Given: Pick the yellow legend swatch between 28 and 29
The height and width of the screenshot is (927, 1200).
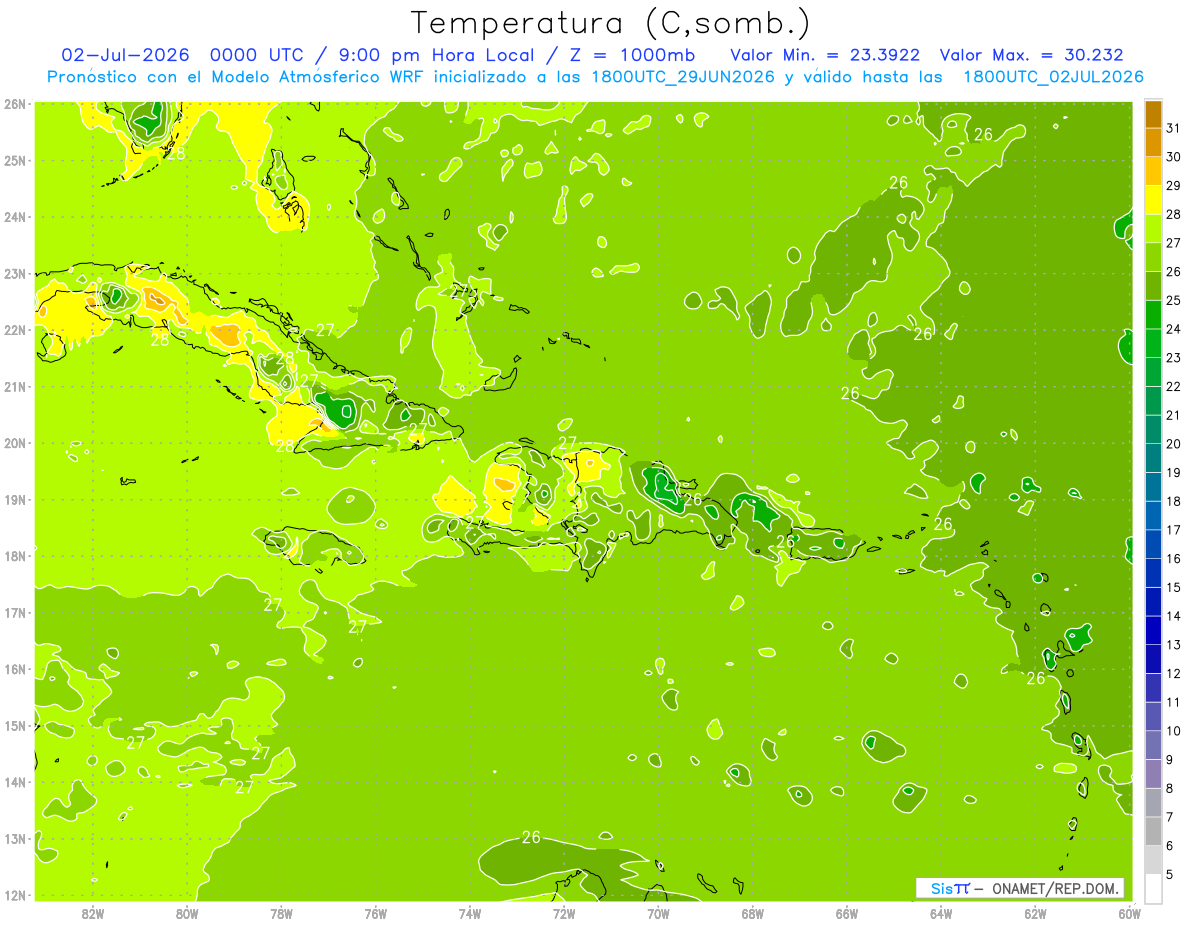Looking at the screenshot, I should 1153,200.
